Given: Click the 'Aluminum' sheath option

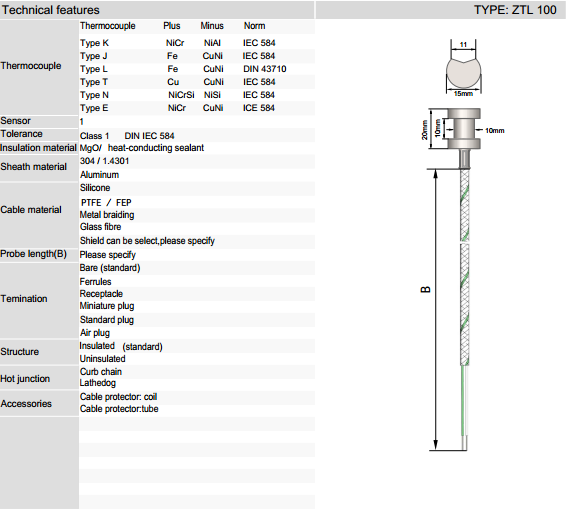Looking at the screenshot, I should point(99,175).
